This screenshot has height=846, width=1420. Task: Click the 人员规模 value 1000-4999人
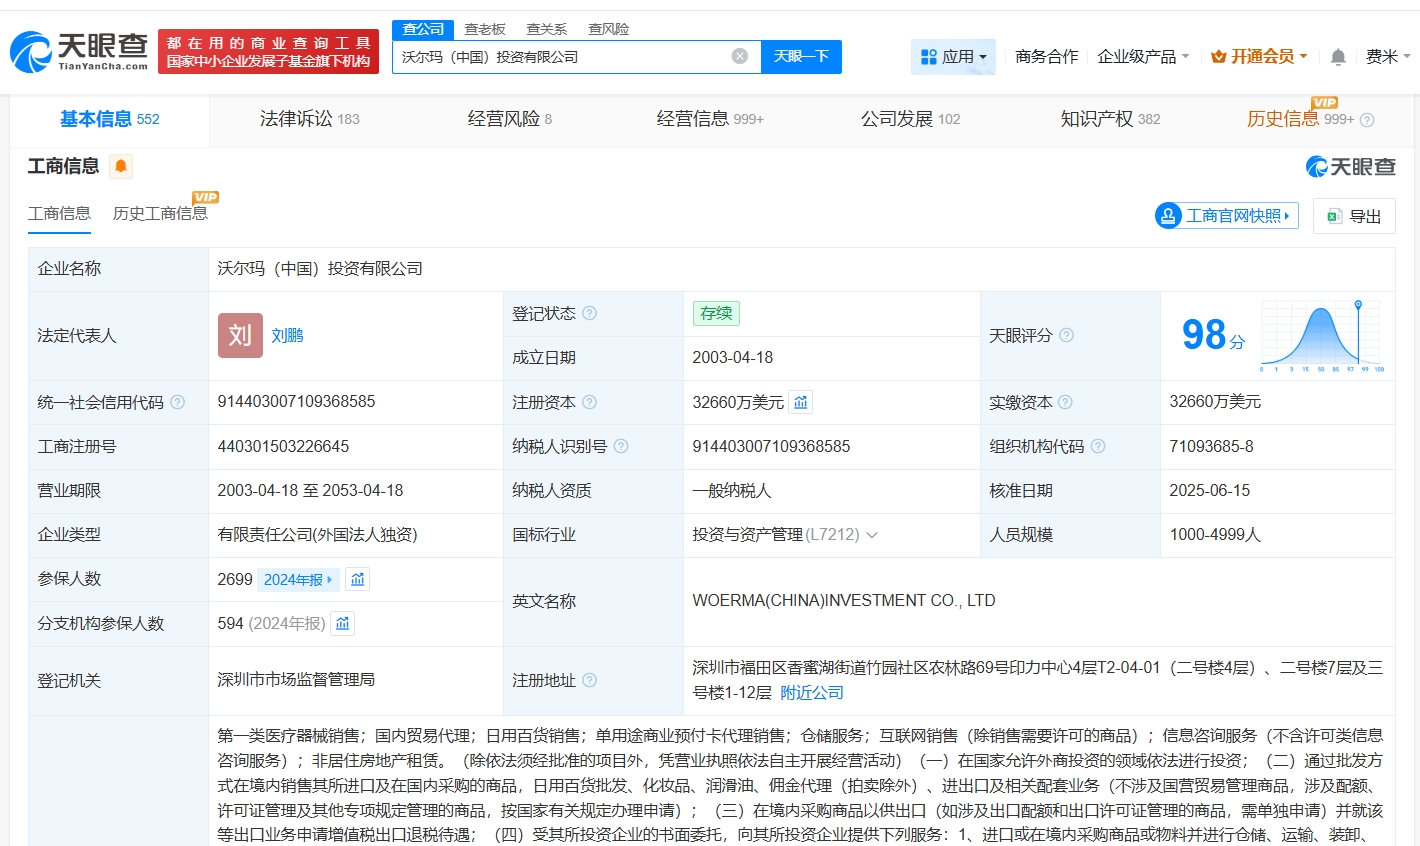point(1215,535)
